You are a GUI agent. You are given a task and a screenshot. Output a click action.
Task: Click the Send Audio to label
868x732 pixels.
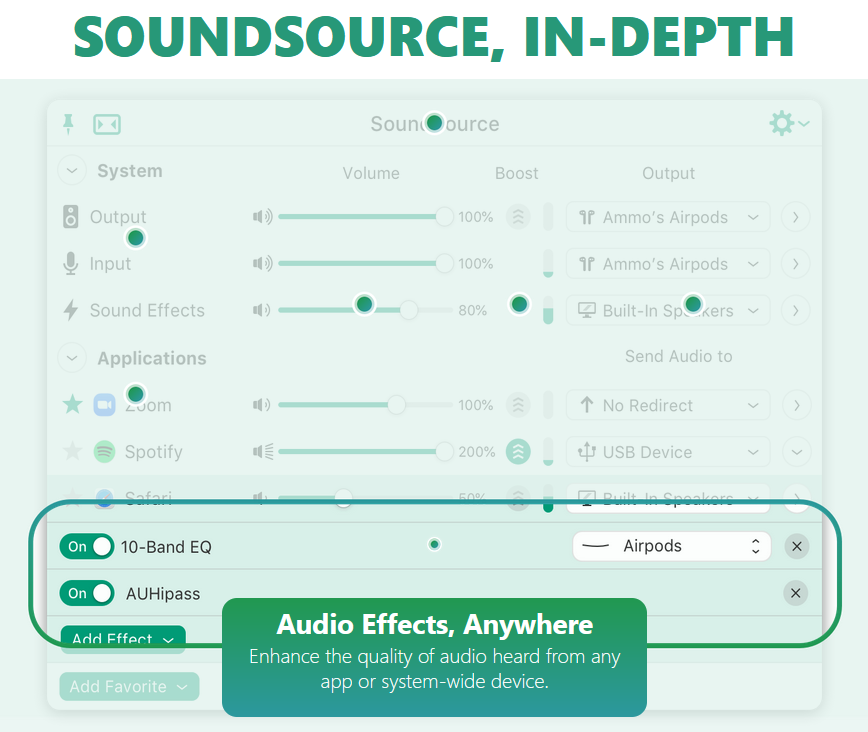[679, 356]
